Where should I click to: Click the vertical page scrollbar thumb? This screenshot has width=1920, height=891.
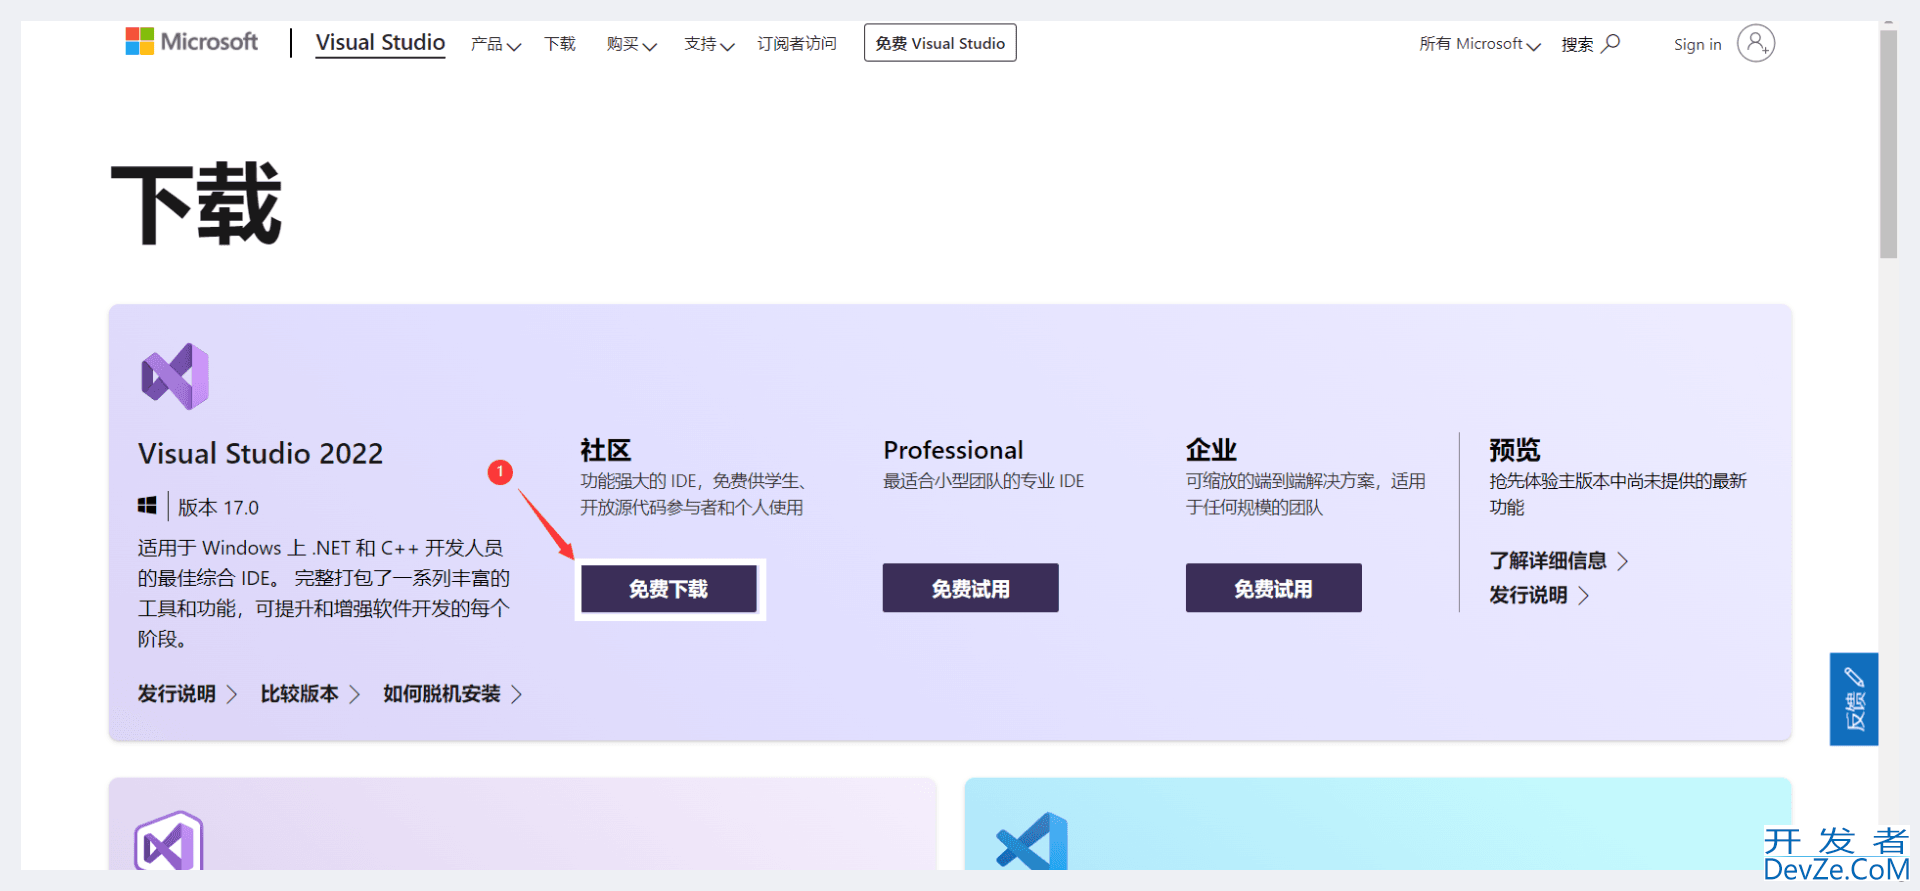point(1888,145)
